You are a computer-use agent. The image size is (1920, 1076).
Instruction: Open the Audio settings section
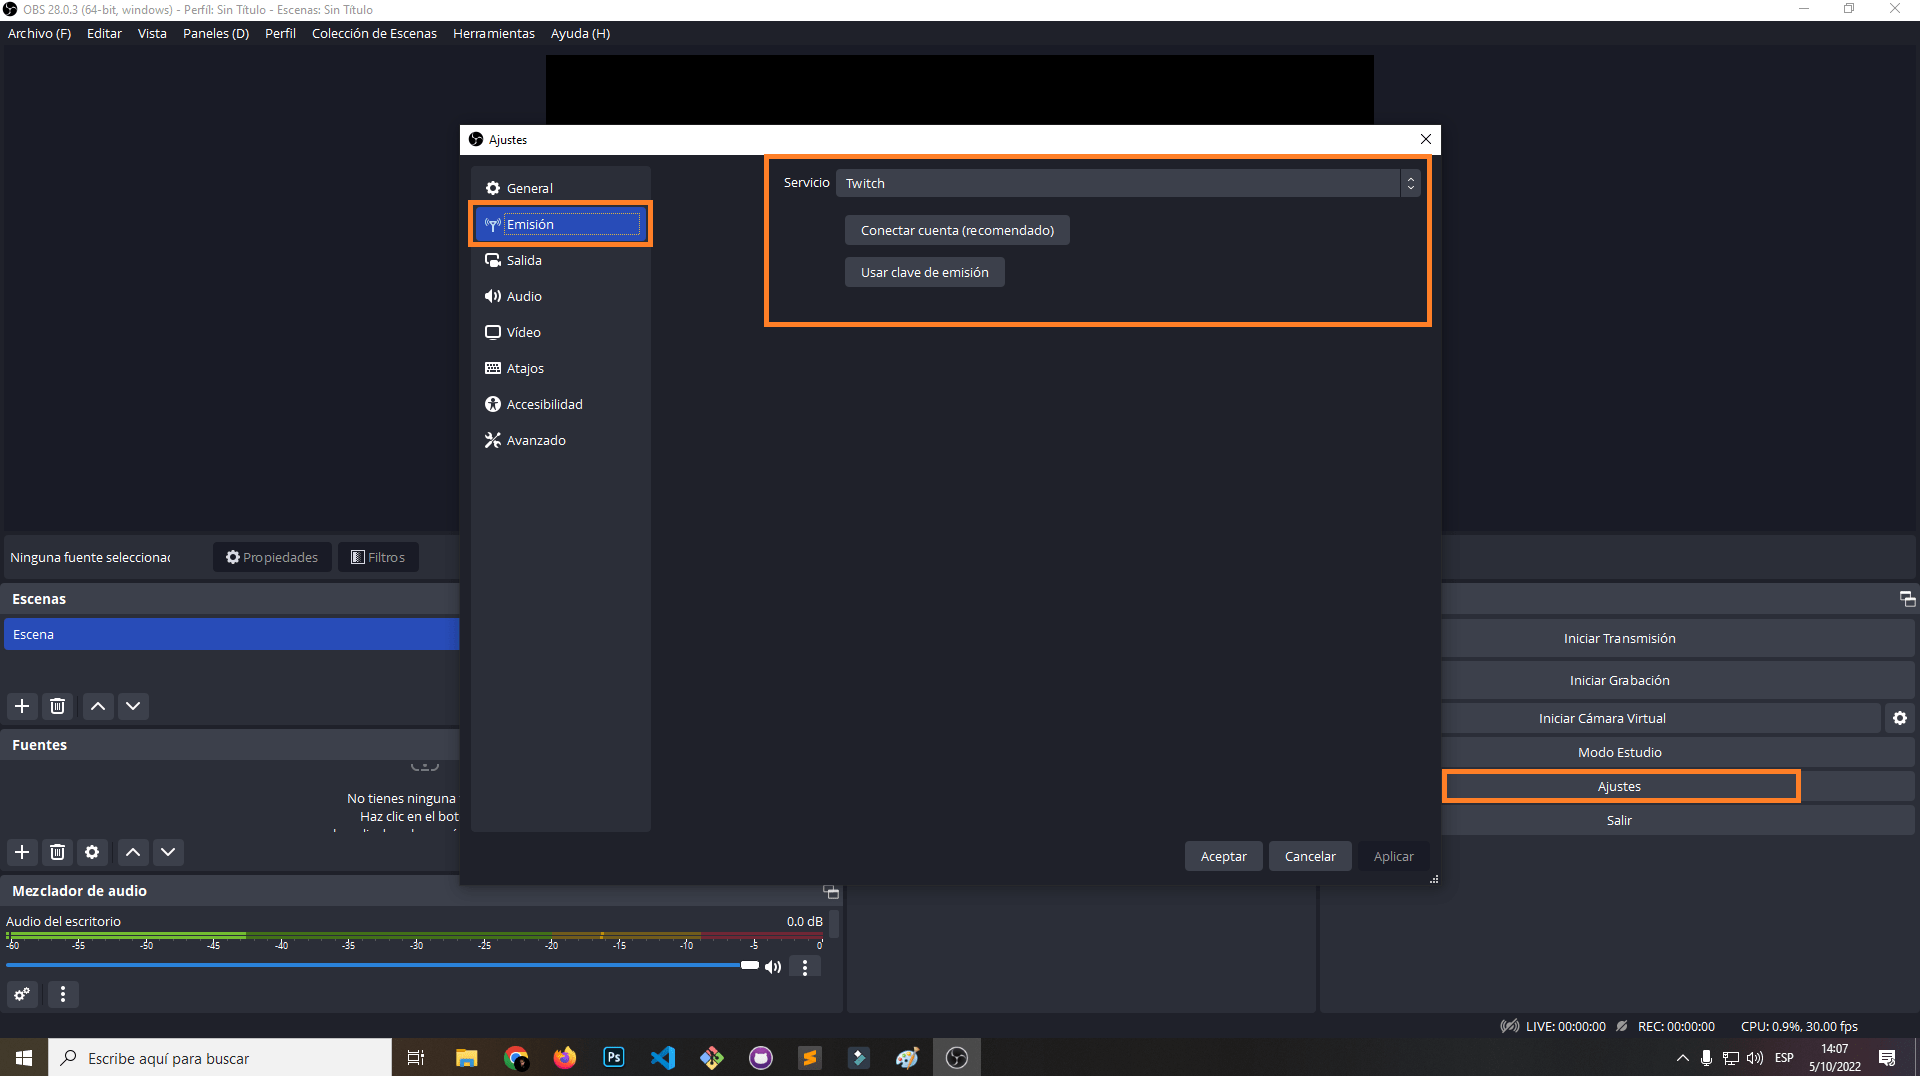(524, 295)
